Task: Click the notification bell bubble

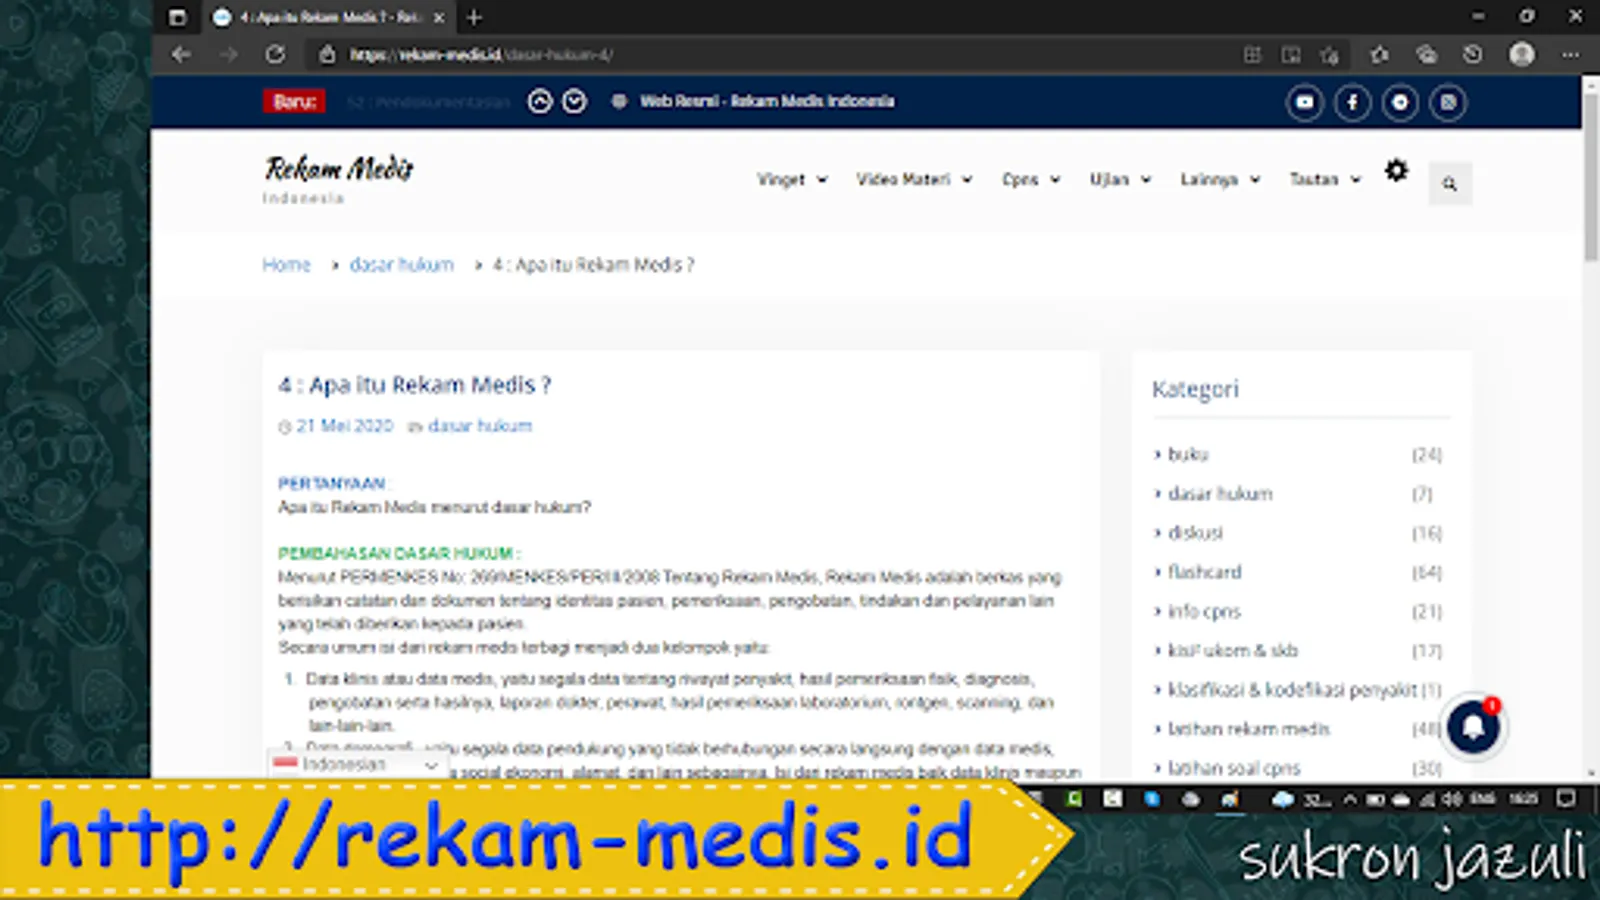Action: point(1473,726)
